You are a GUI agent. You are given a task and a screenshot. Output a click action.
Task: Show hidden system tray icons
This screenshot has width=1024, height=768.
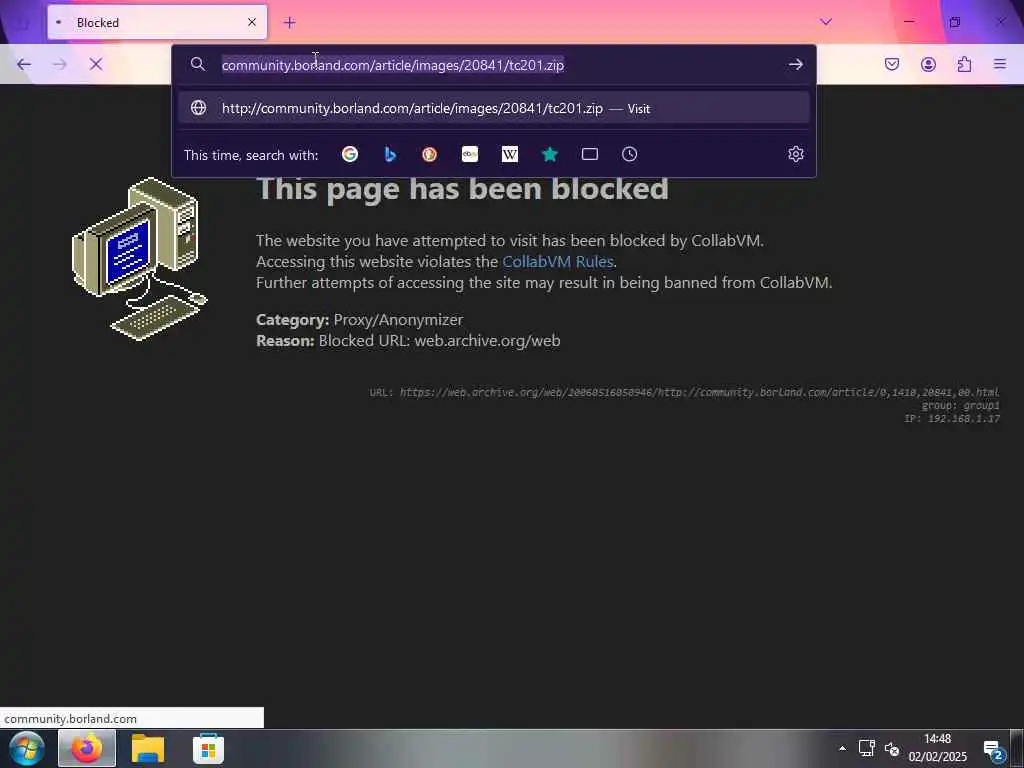point(842,748)
